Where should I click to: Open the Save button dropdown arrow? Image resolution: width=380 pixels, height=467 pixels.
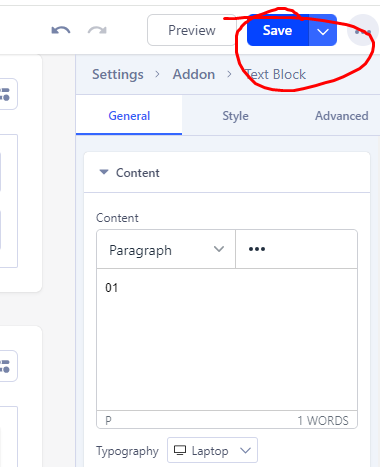coord(323,30)
